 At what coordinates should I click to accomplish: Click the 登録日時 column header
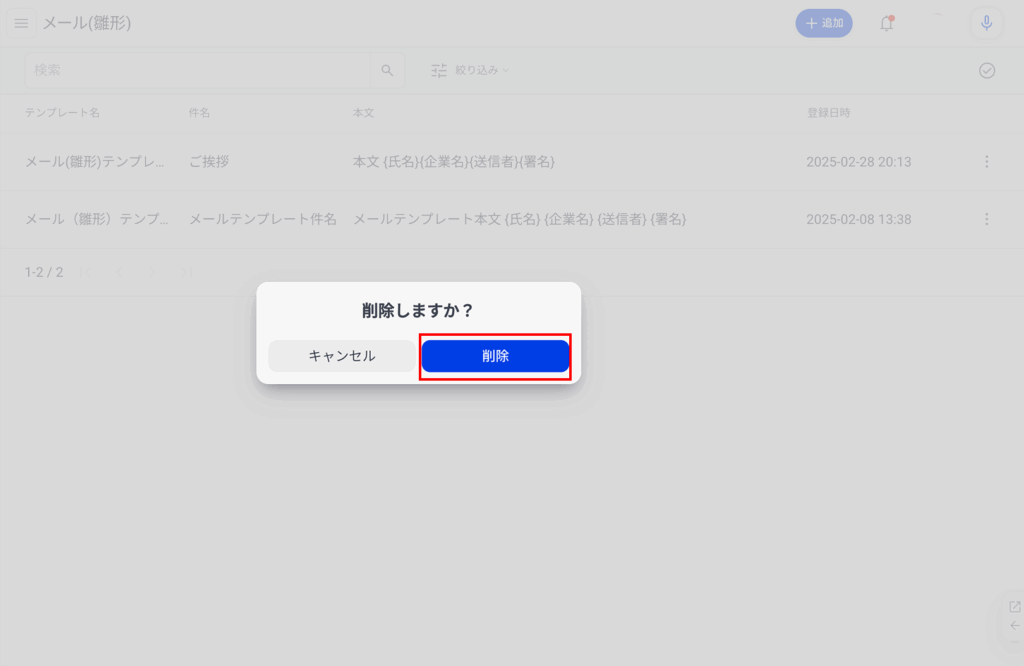(x=828, y=113)
